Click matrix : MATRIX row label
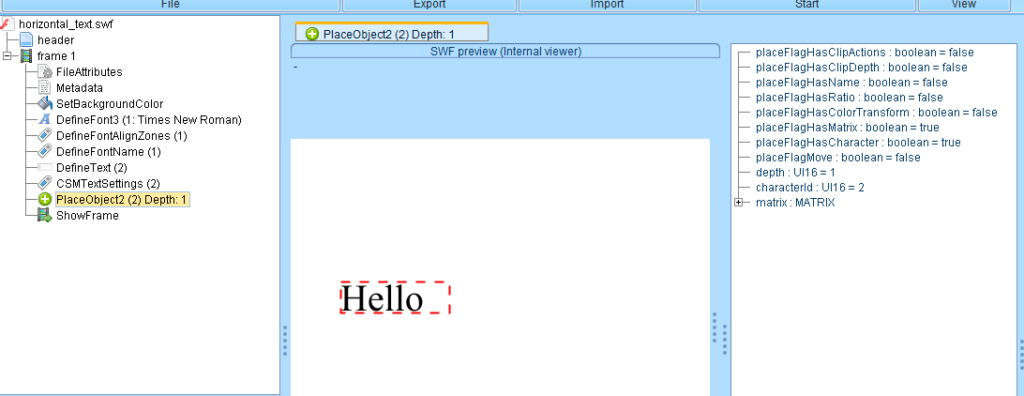 795,203
